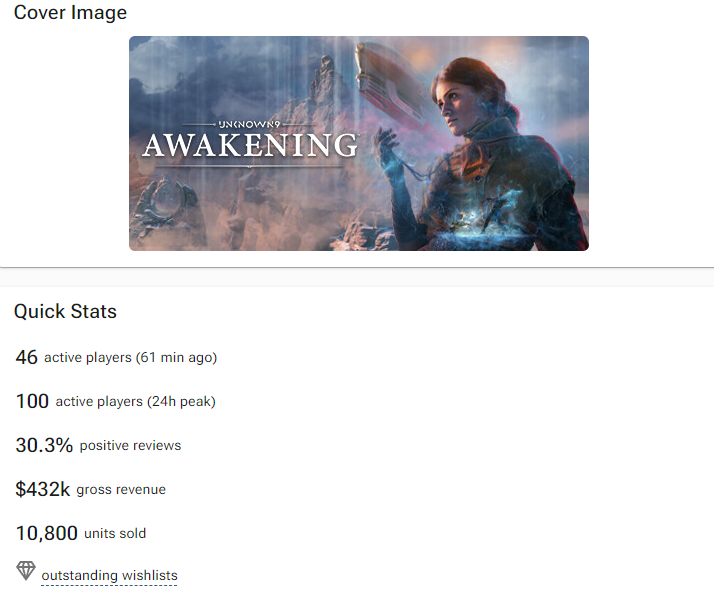Click the Unknown 9 Awakening cover image

coord(358,143)
